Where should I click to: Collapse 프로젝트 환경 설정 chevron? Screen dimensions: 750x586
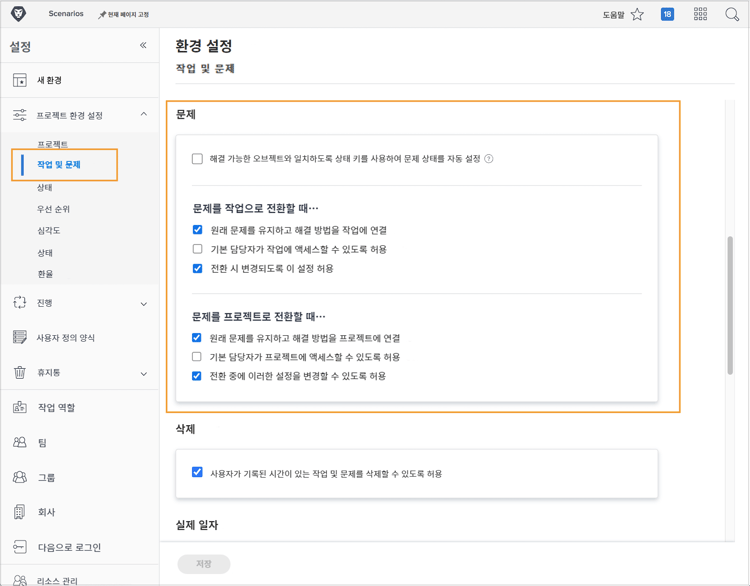[143, 114]
